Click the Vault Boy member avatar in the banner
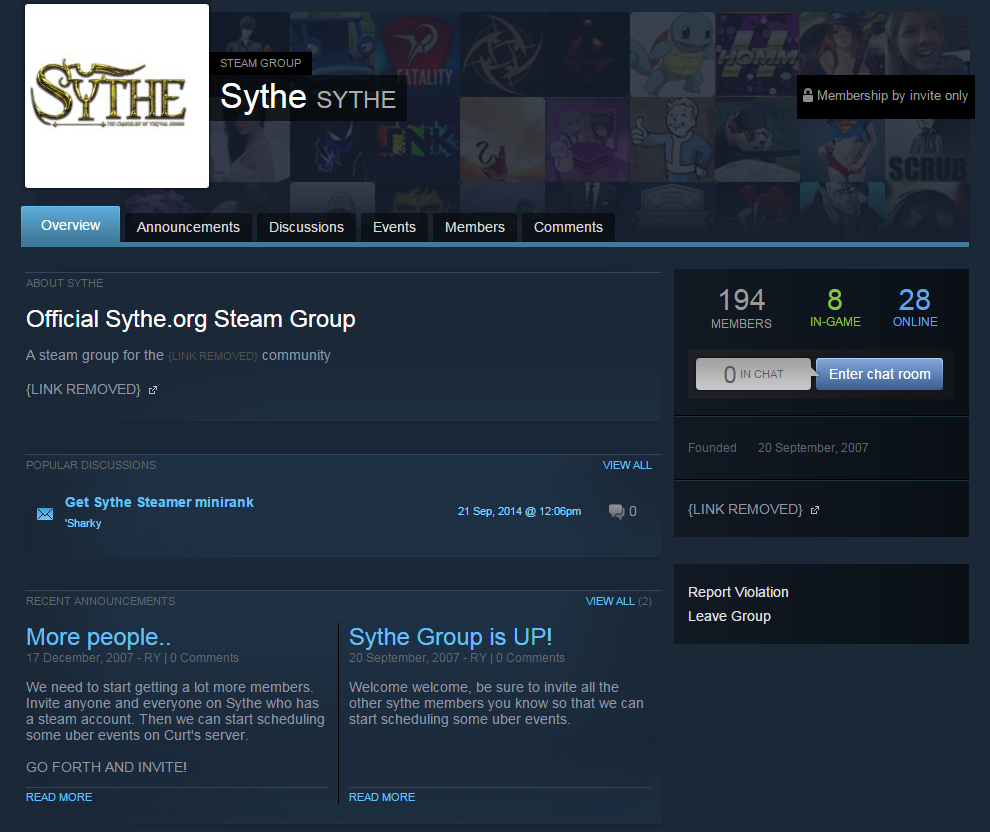 [672, 140]
